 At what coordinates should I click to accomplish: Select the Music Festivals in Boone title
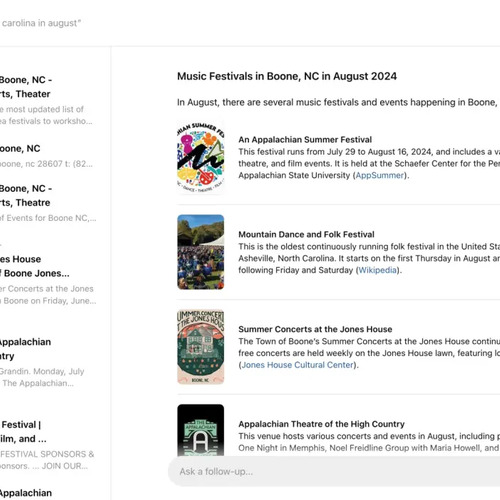point(287,76)
